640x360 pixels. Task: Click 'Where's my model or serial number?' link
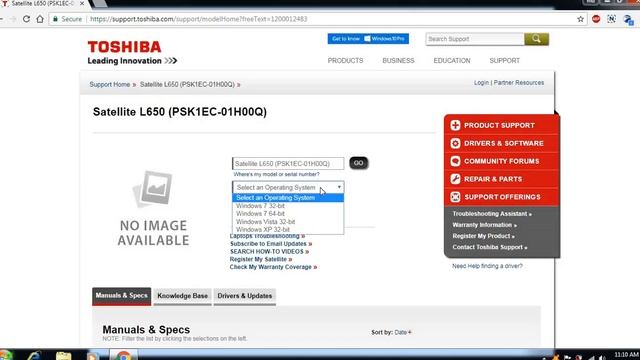(276, 174)
